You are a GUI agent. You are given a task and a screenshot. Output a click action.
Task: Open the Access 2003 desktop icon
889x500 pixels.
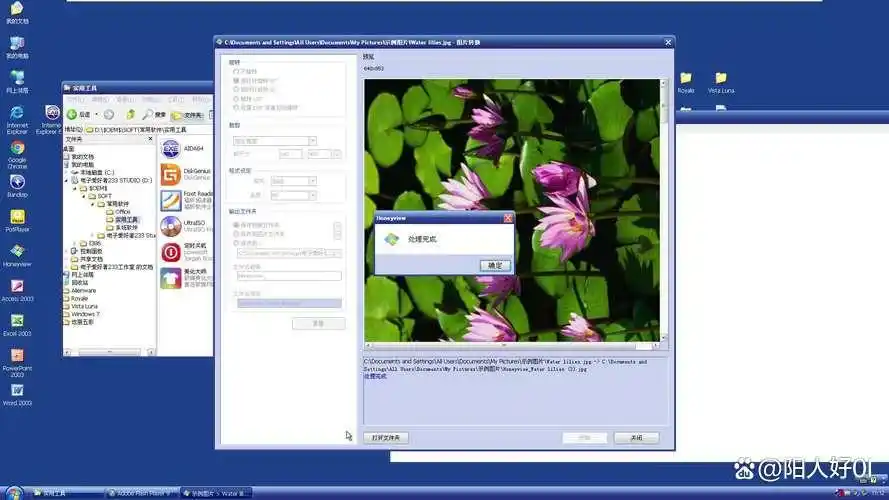17,287
